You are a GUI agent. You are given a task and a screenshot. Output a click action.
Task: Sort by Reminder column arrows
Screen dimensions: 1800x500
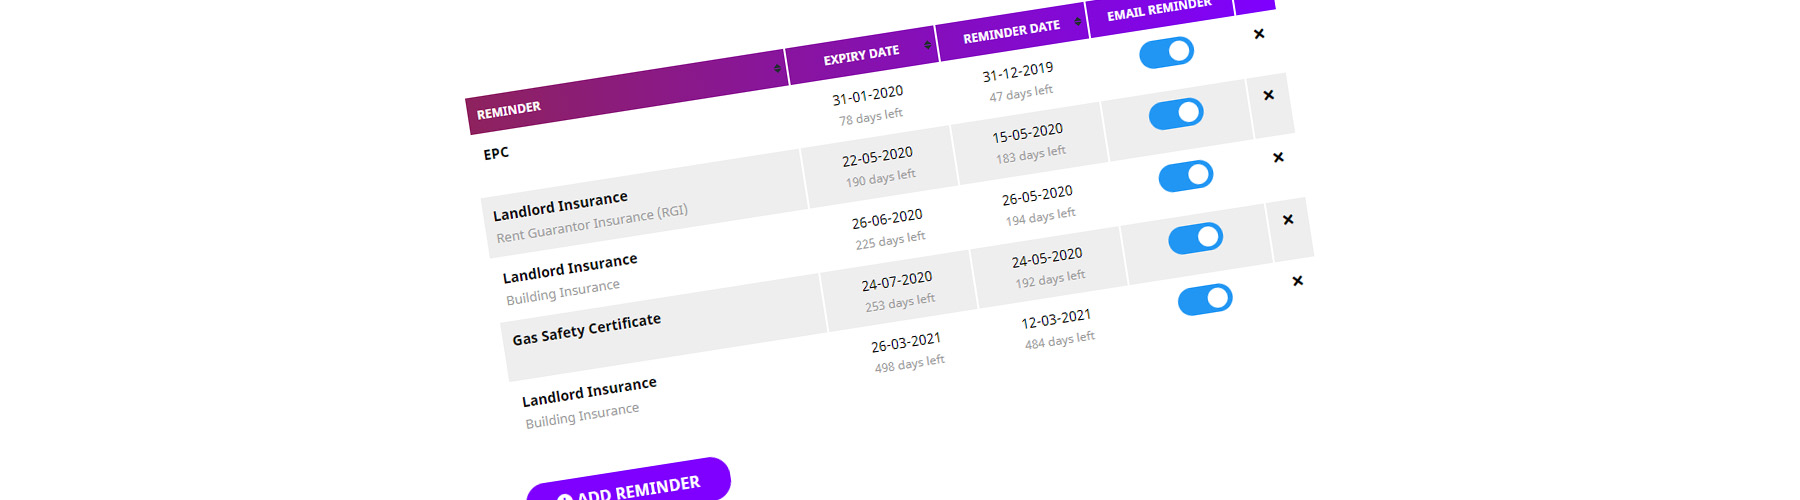pos(777,68)
